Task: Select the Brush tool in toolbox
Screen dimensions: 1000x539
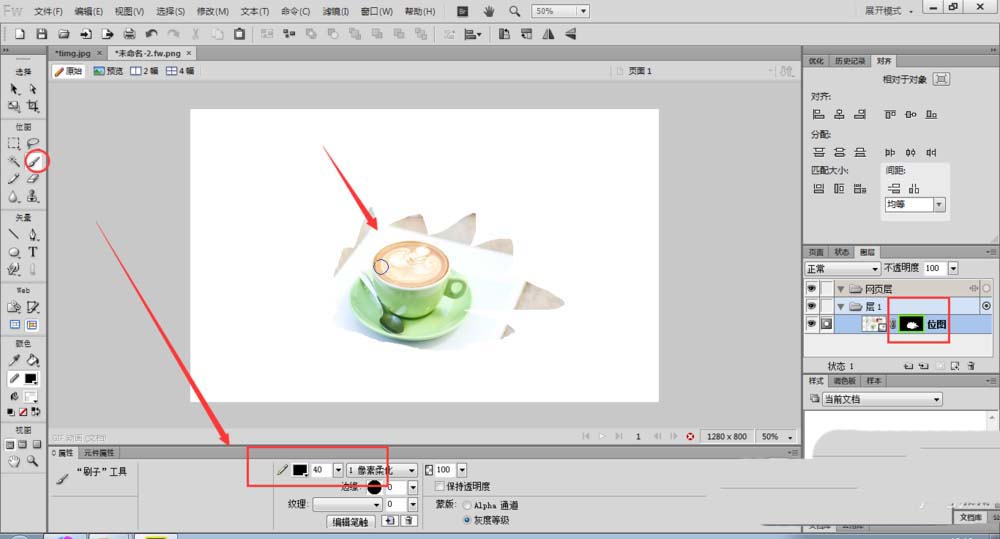Action: [33, 160]
